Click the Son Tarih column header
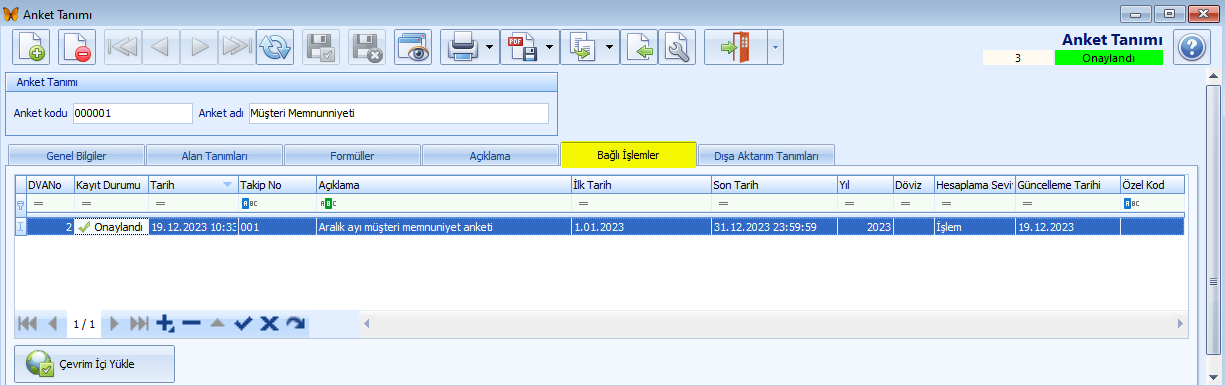Viewport: 1225px width, 386px height. pos(773,185)
